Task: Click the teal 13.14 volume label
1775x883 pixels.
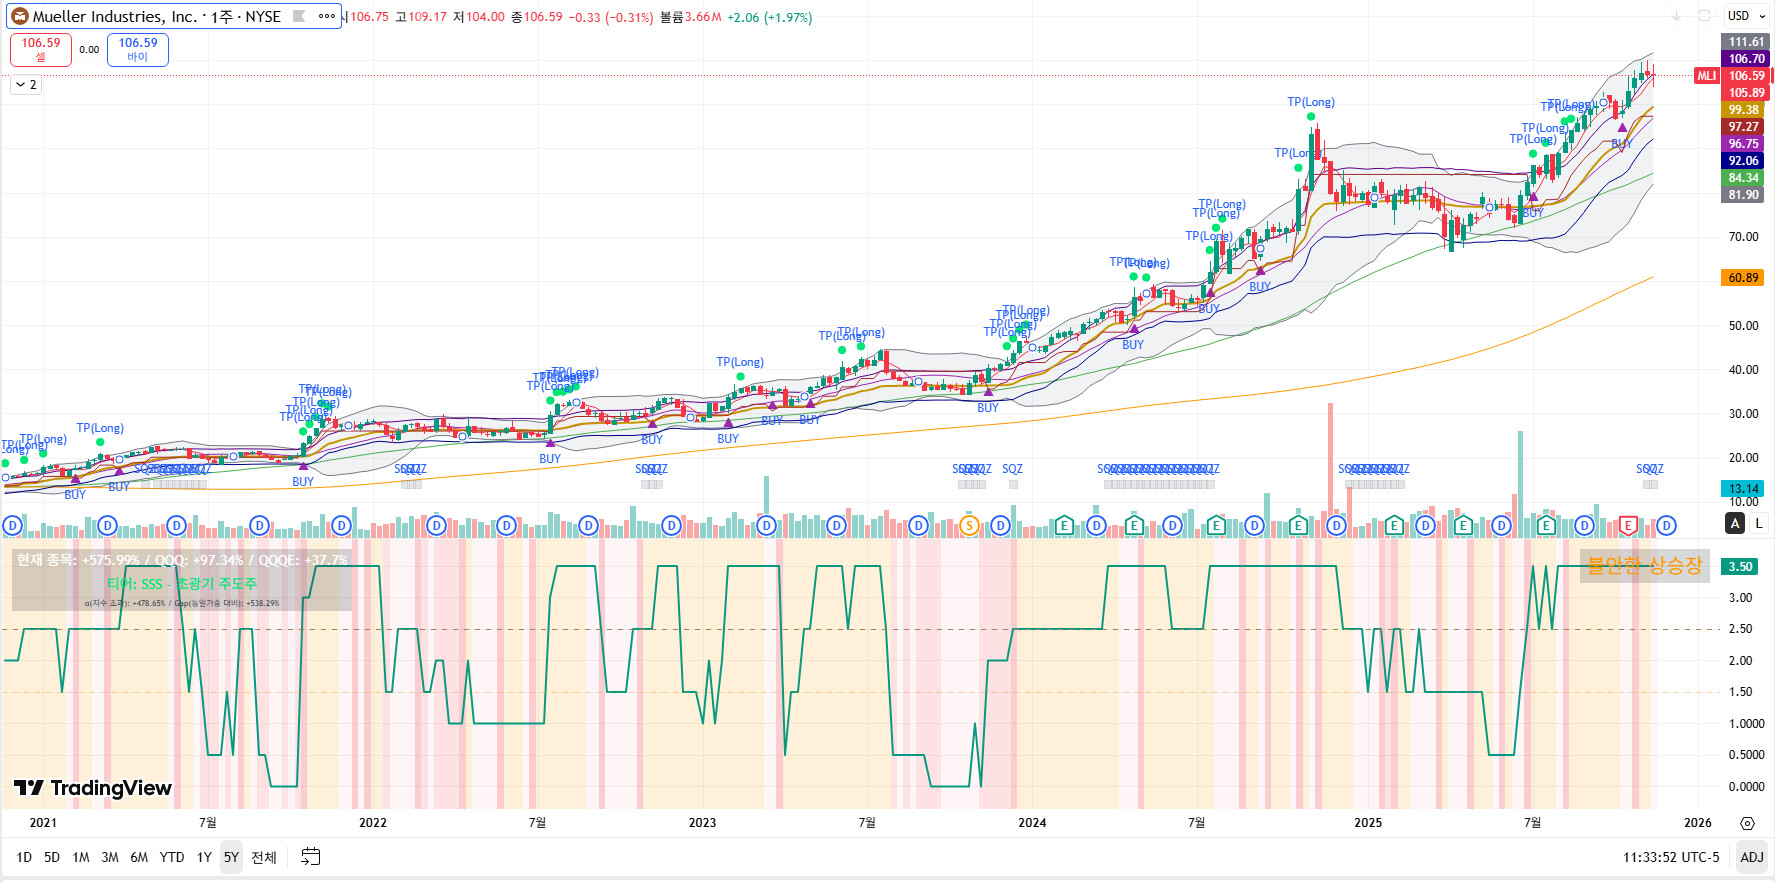Action: click(1743, 489)
